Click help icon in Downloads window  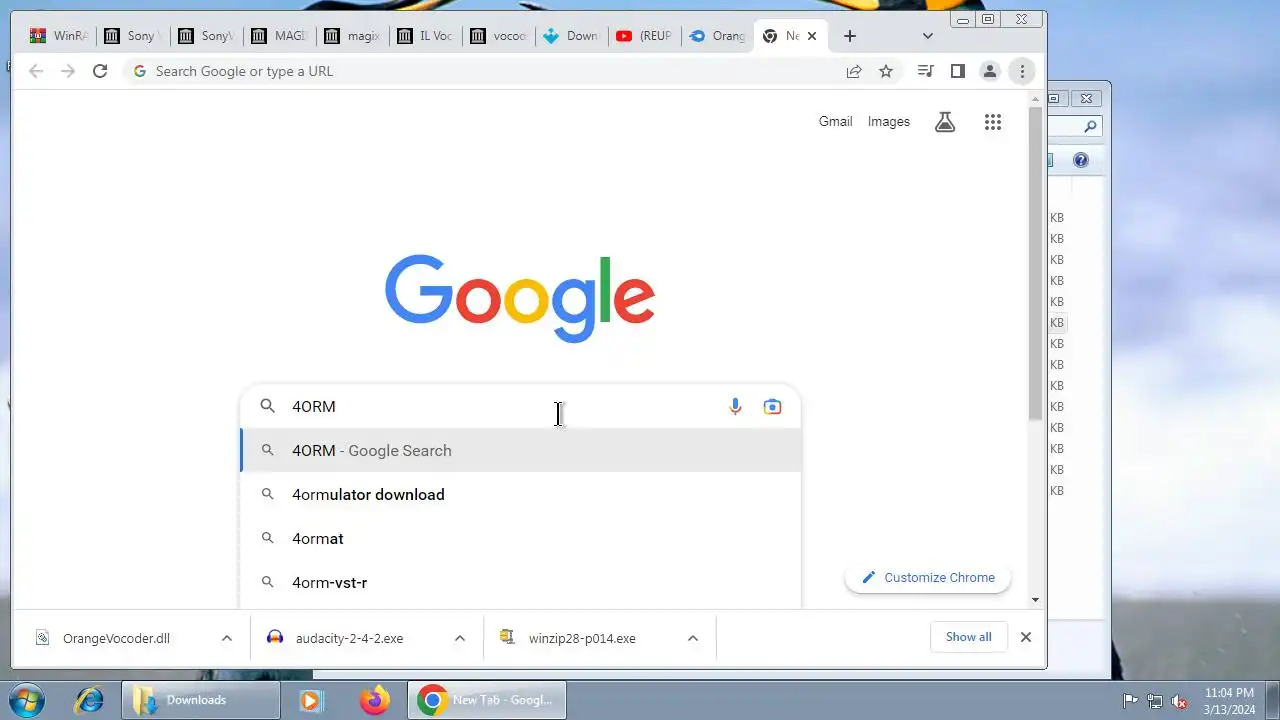[1081, 160]
